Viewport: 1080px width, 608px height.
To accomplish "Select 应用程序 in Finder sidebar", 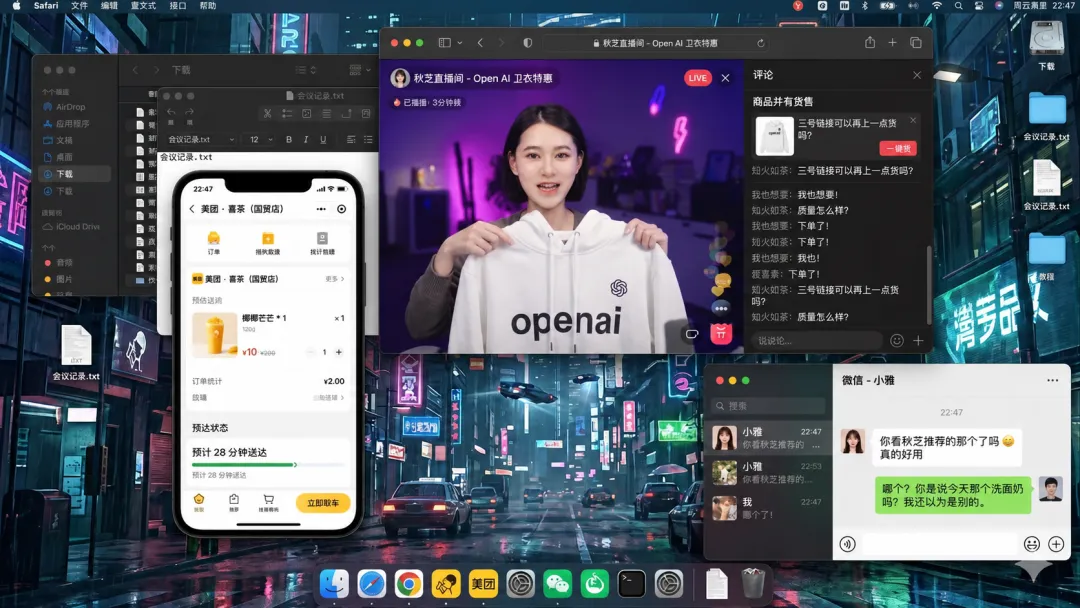I will click(72, 124).
